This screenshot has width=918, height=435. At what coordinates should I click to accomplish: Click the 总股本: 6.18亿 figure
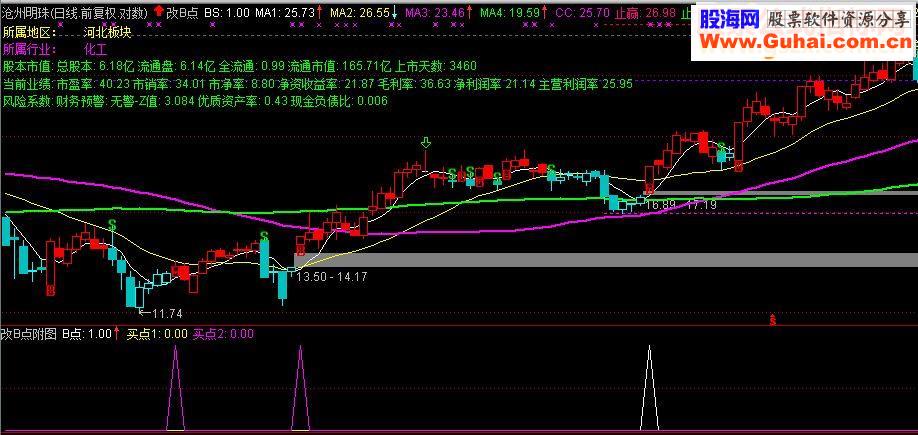[95, 66]
